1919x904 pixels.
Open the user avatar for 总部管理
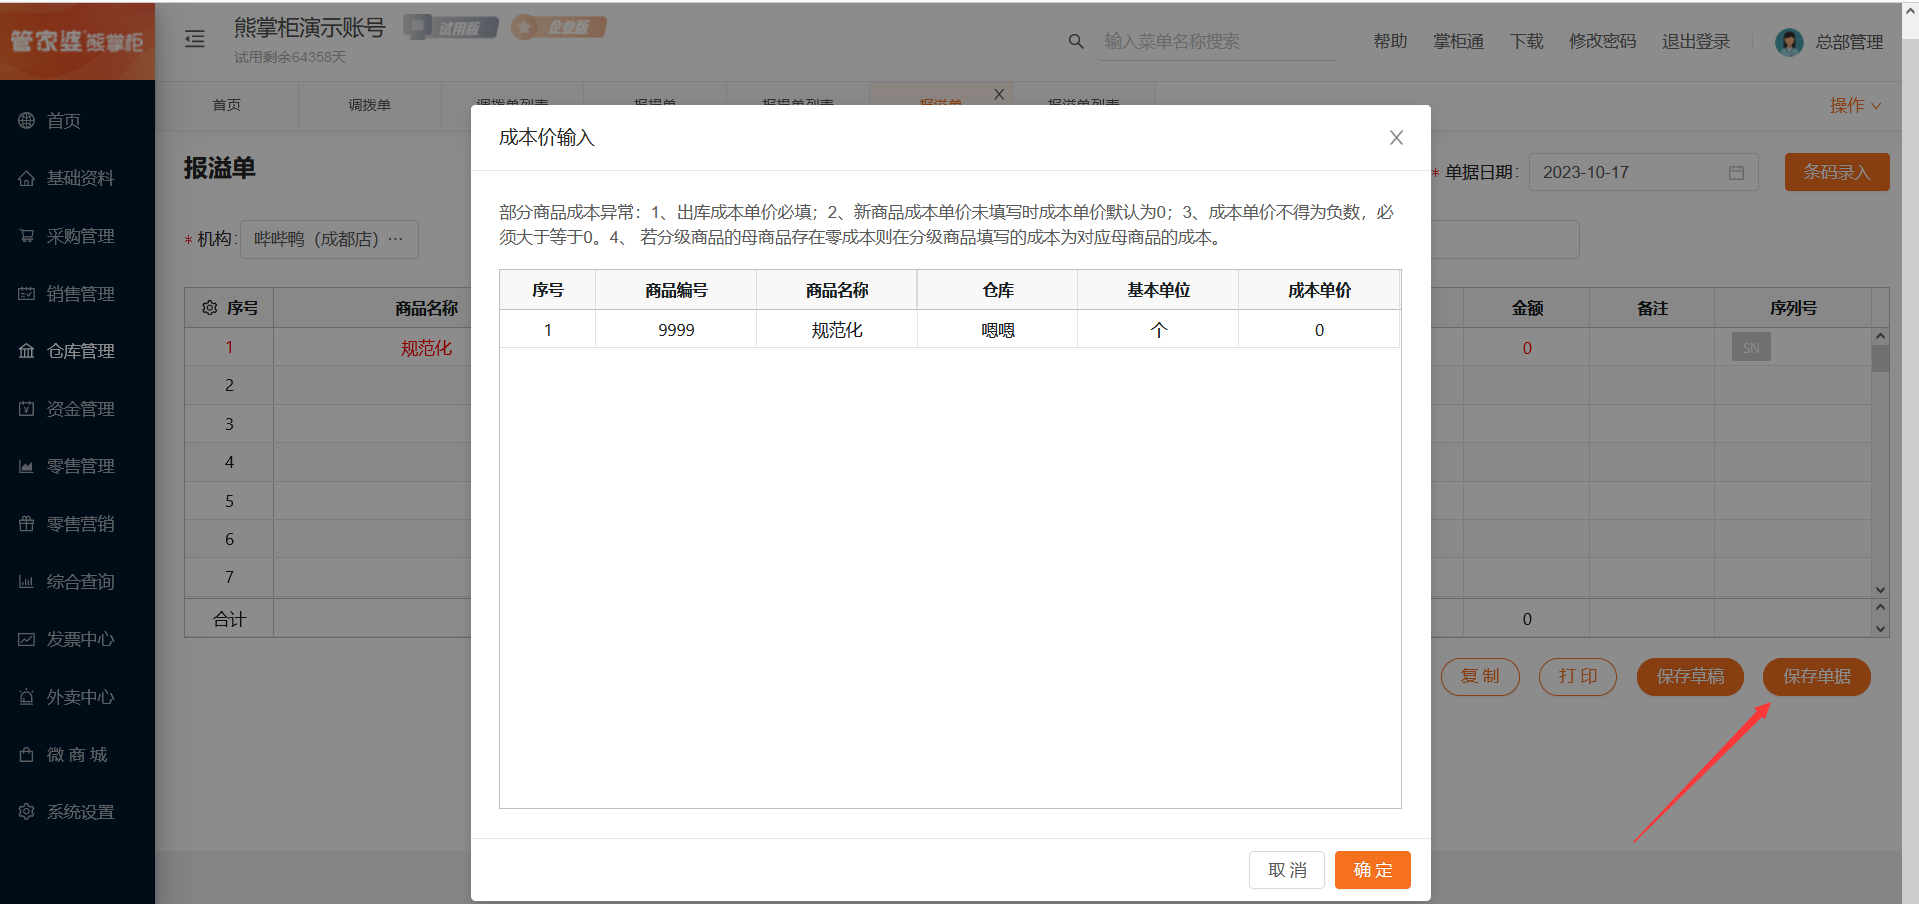coord(1789,42)
